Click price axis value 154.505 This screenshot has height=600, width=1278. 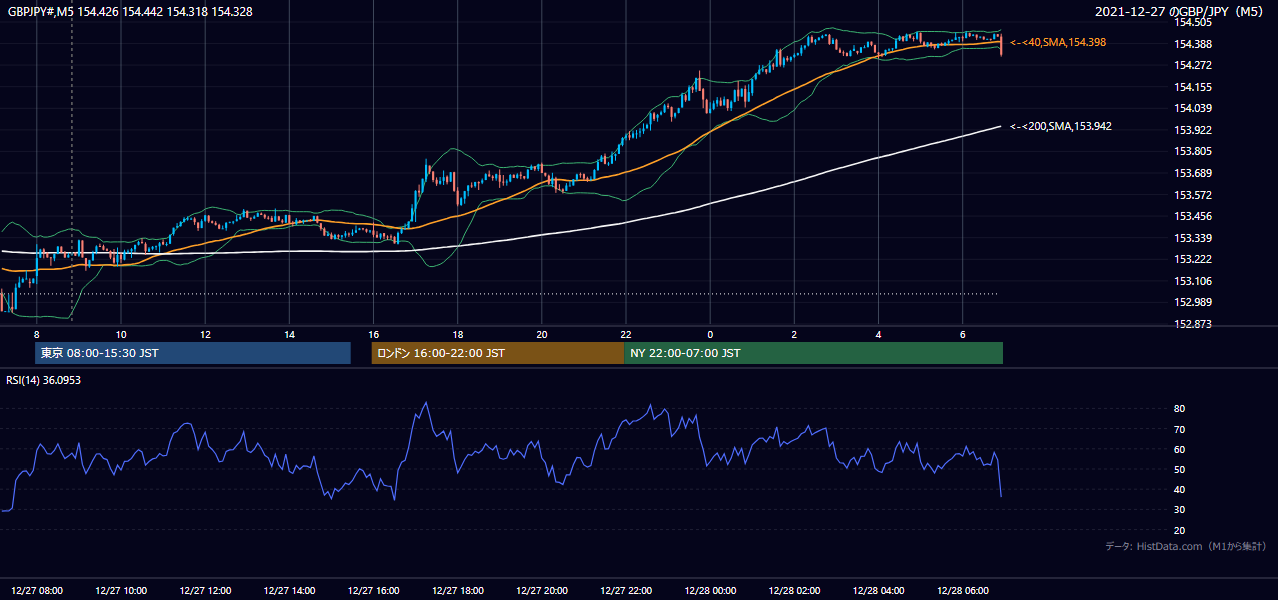click(x=1192, y=22)
